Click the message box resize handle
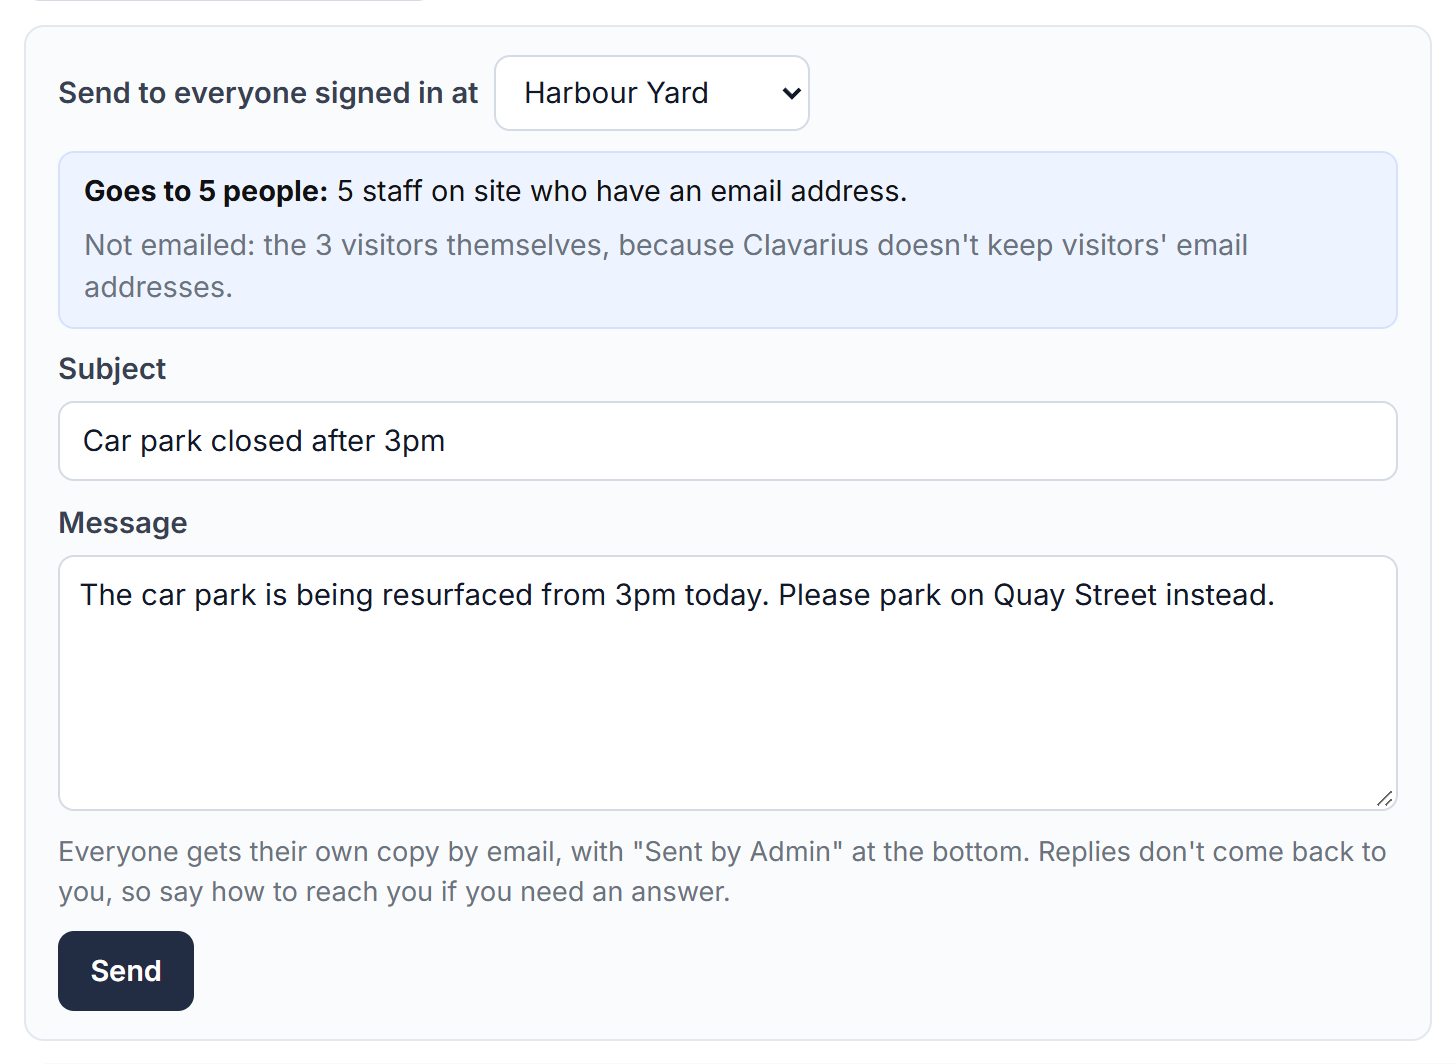The image size is (1456, 1064). (1385, 798)
